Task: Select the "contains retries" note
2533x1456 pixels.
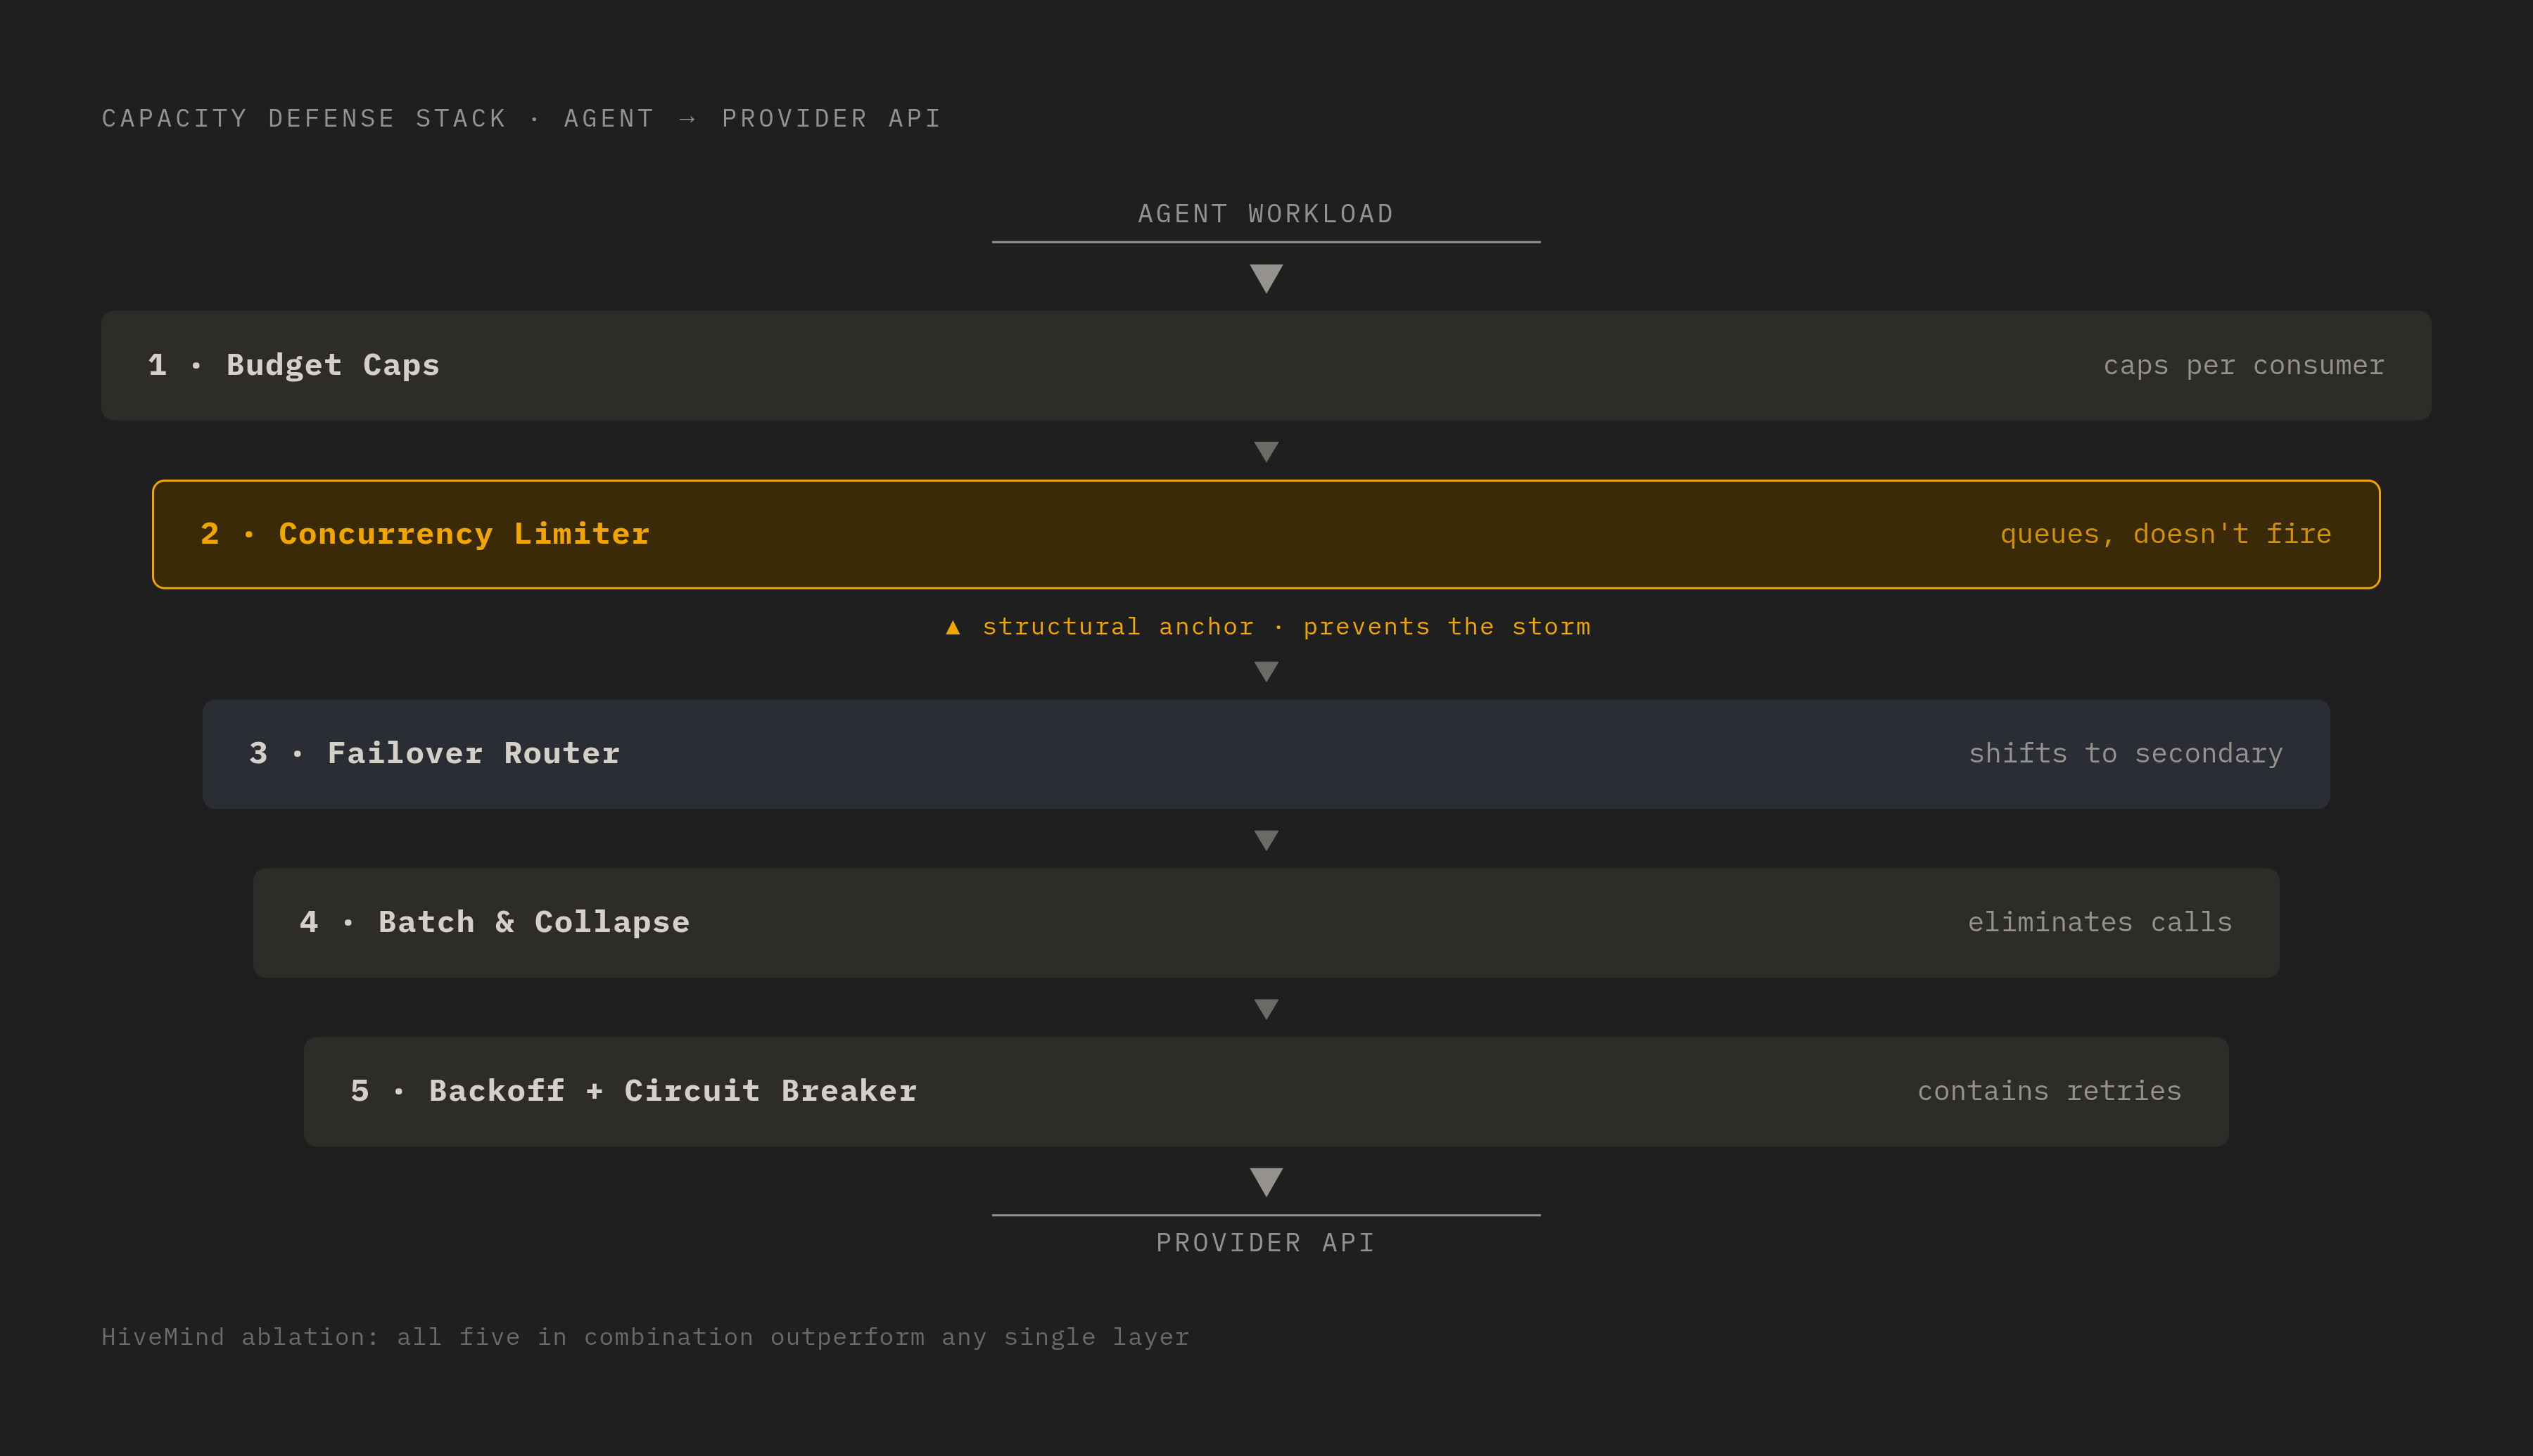Action: point(2049,1091)
